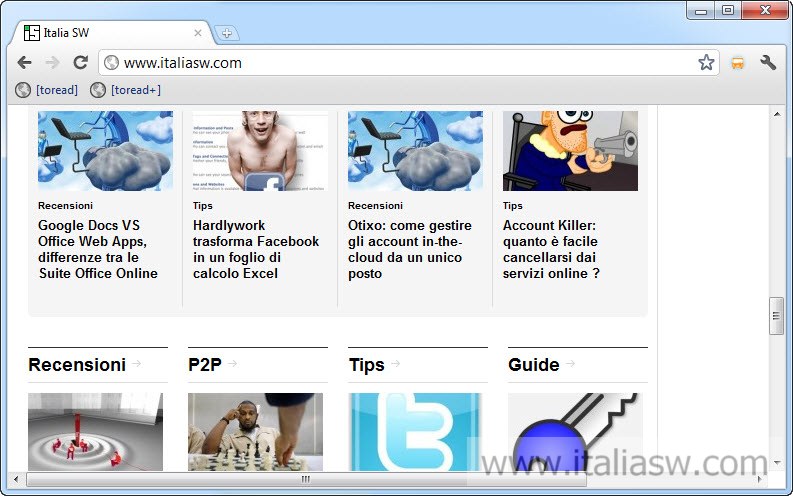This screenshot has height=496, width=793.
Task: Open the Recensioni section heading
Action: (x=77, y=365)
